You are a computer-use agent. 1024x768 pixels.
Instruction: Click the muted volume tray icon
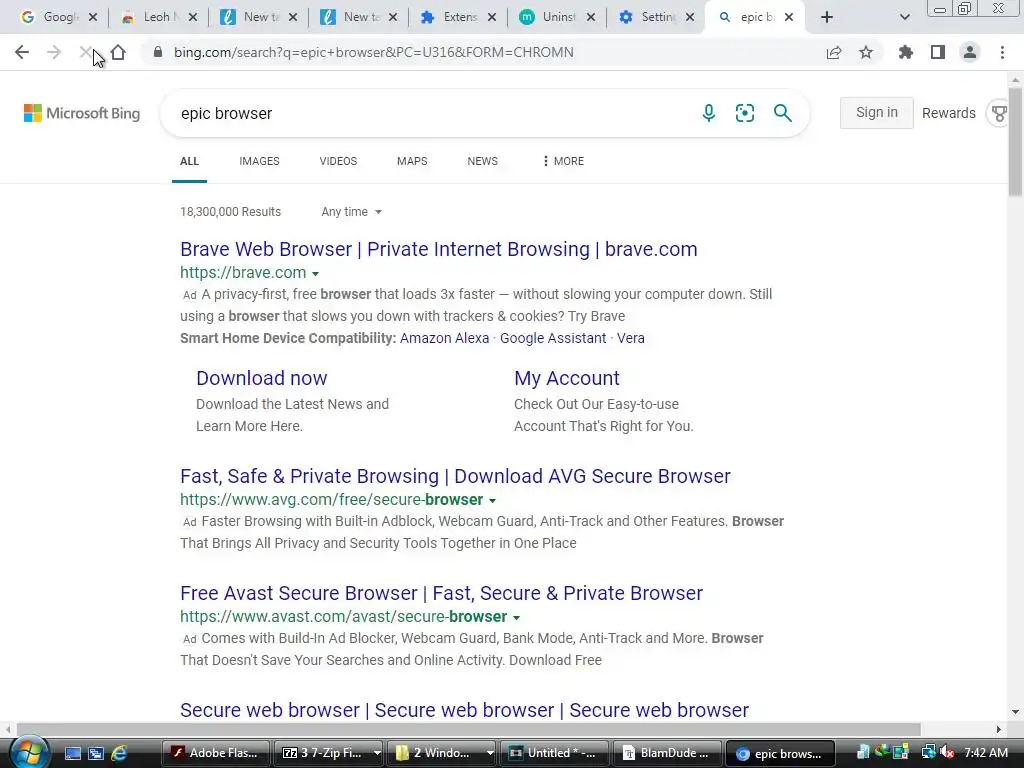[948, 753]
